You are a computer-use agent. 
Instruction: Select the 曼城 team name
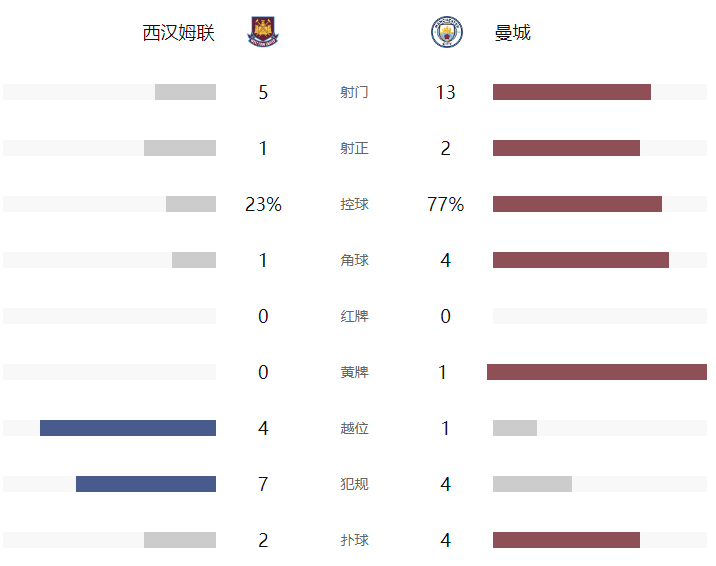pyautogui.click(x=513, y=33)
